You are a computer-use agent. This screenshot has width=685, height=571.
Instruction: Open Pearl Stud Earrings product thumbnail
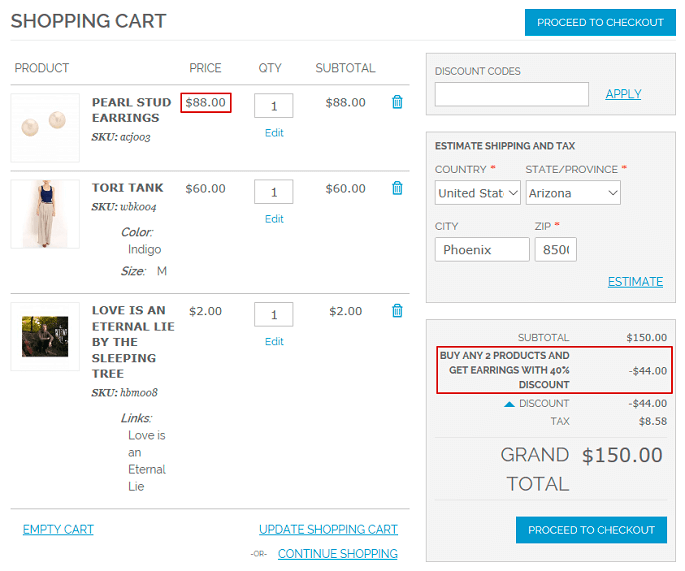coord(45,128)
